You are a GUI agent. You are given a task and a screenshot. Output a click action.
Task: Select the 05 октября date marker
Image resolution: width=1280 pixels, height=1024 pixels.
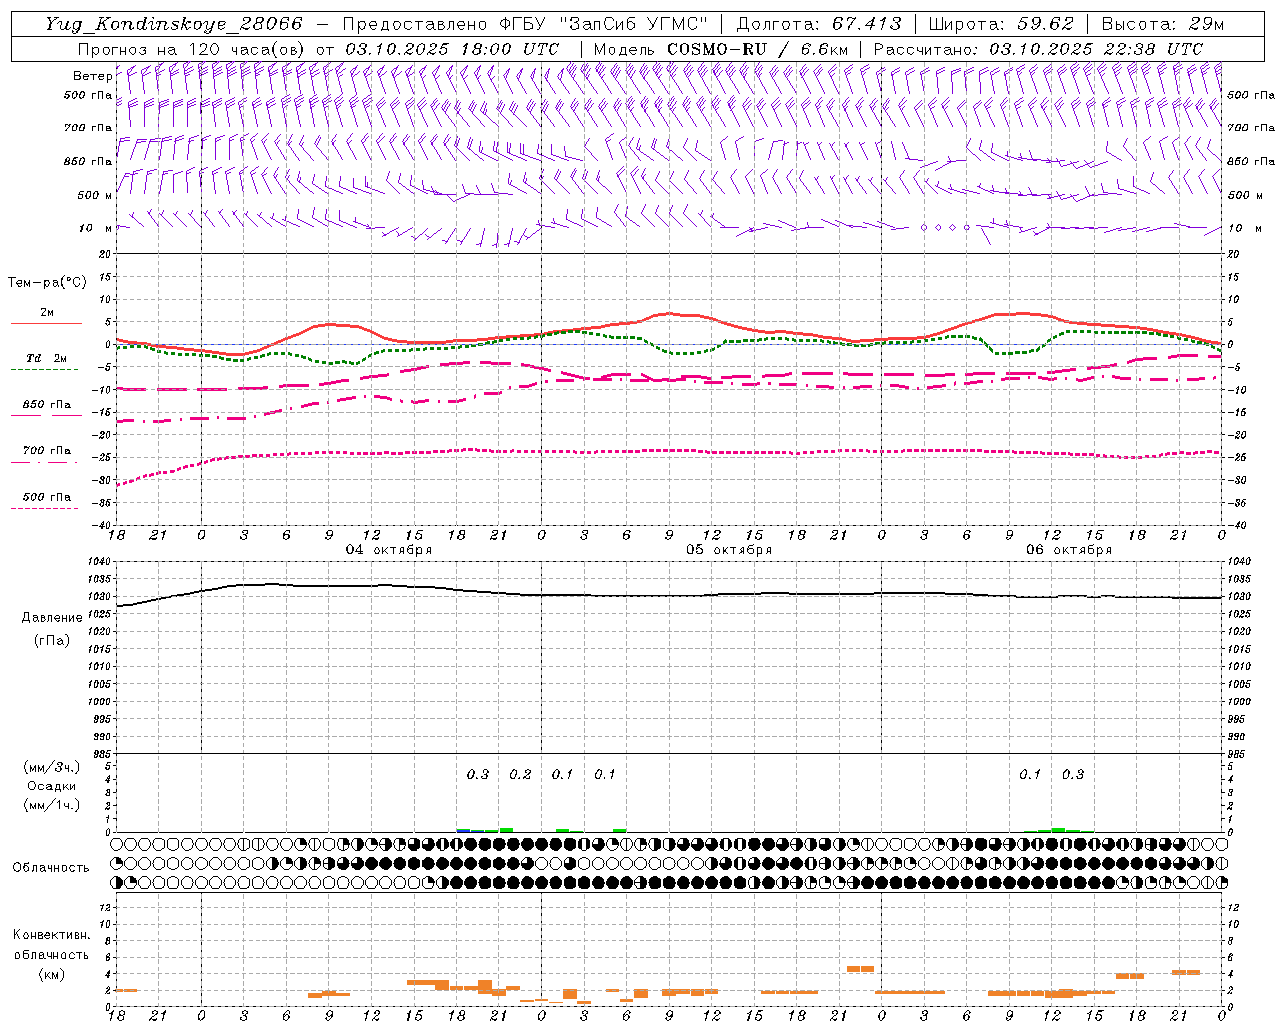coord(729,550)
